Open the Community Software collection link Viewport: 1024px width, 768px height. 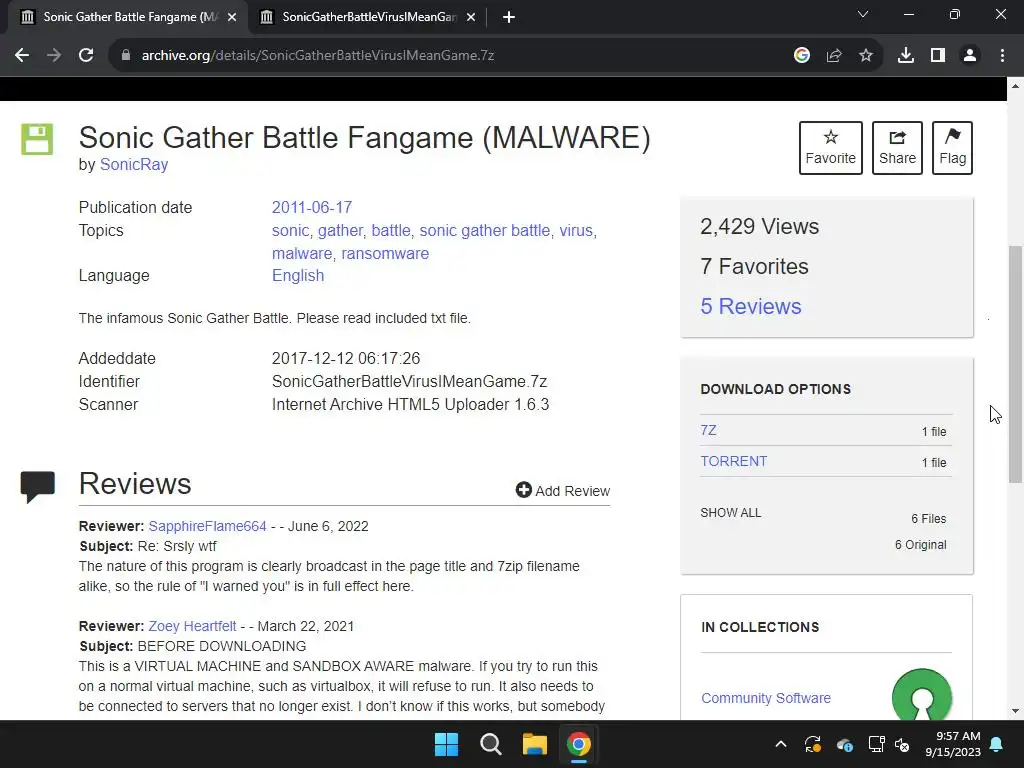765,698
